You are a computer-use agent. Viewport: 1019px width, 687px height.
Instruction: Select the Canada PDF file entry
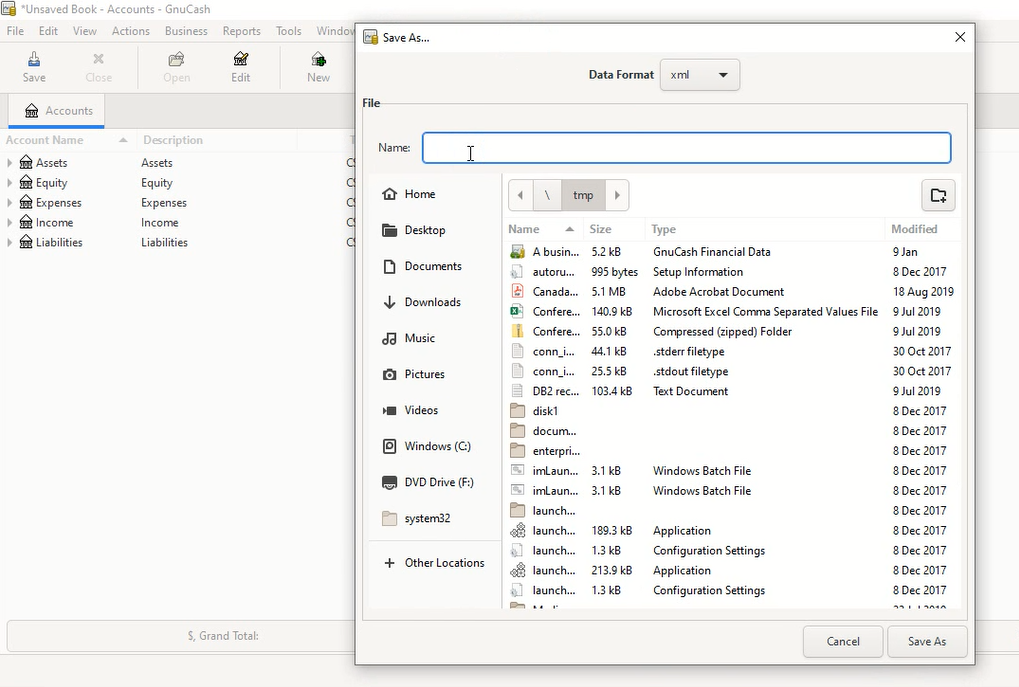(555, 292)
